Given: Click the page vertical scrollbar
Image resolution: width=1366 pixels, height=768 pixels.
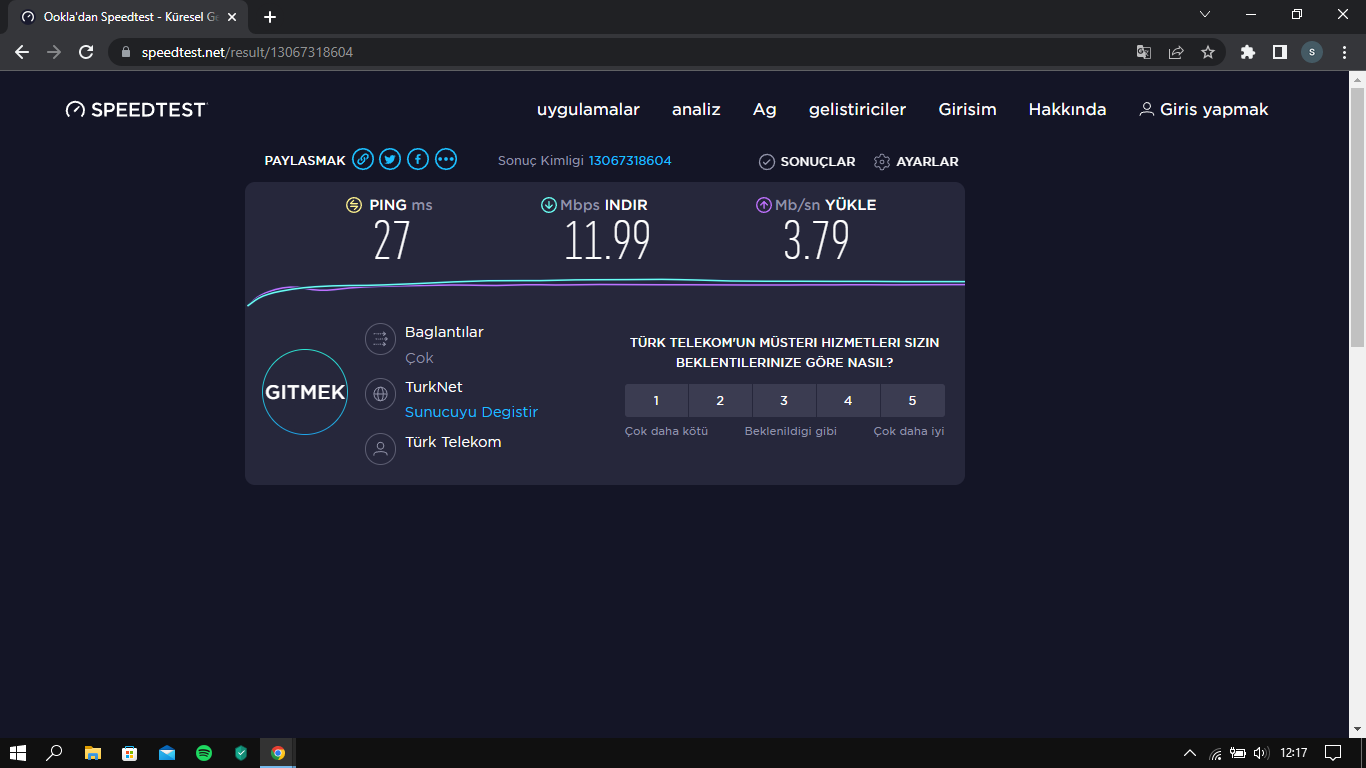Looking at the screenshot, I should (x=1358, y=217).
